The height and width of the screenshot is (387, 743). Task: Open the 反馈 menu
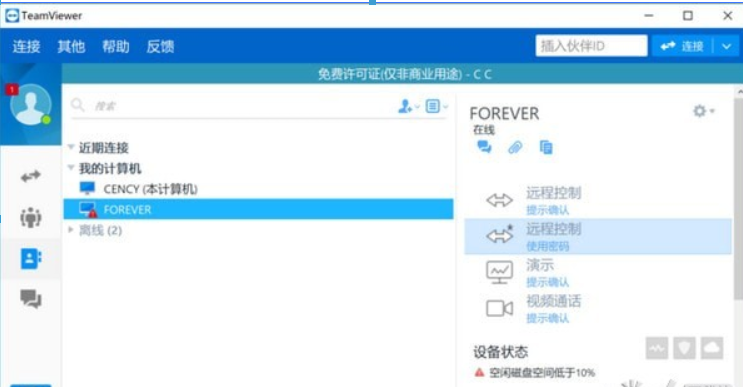point(160,46)
